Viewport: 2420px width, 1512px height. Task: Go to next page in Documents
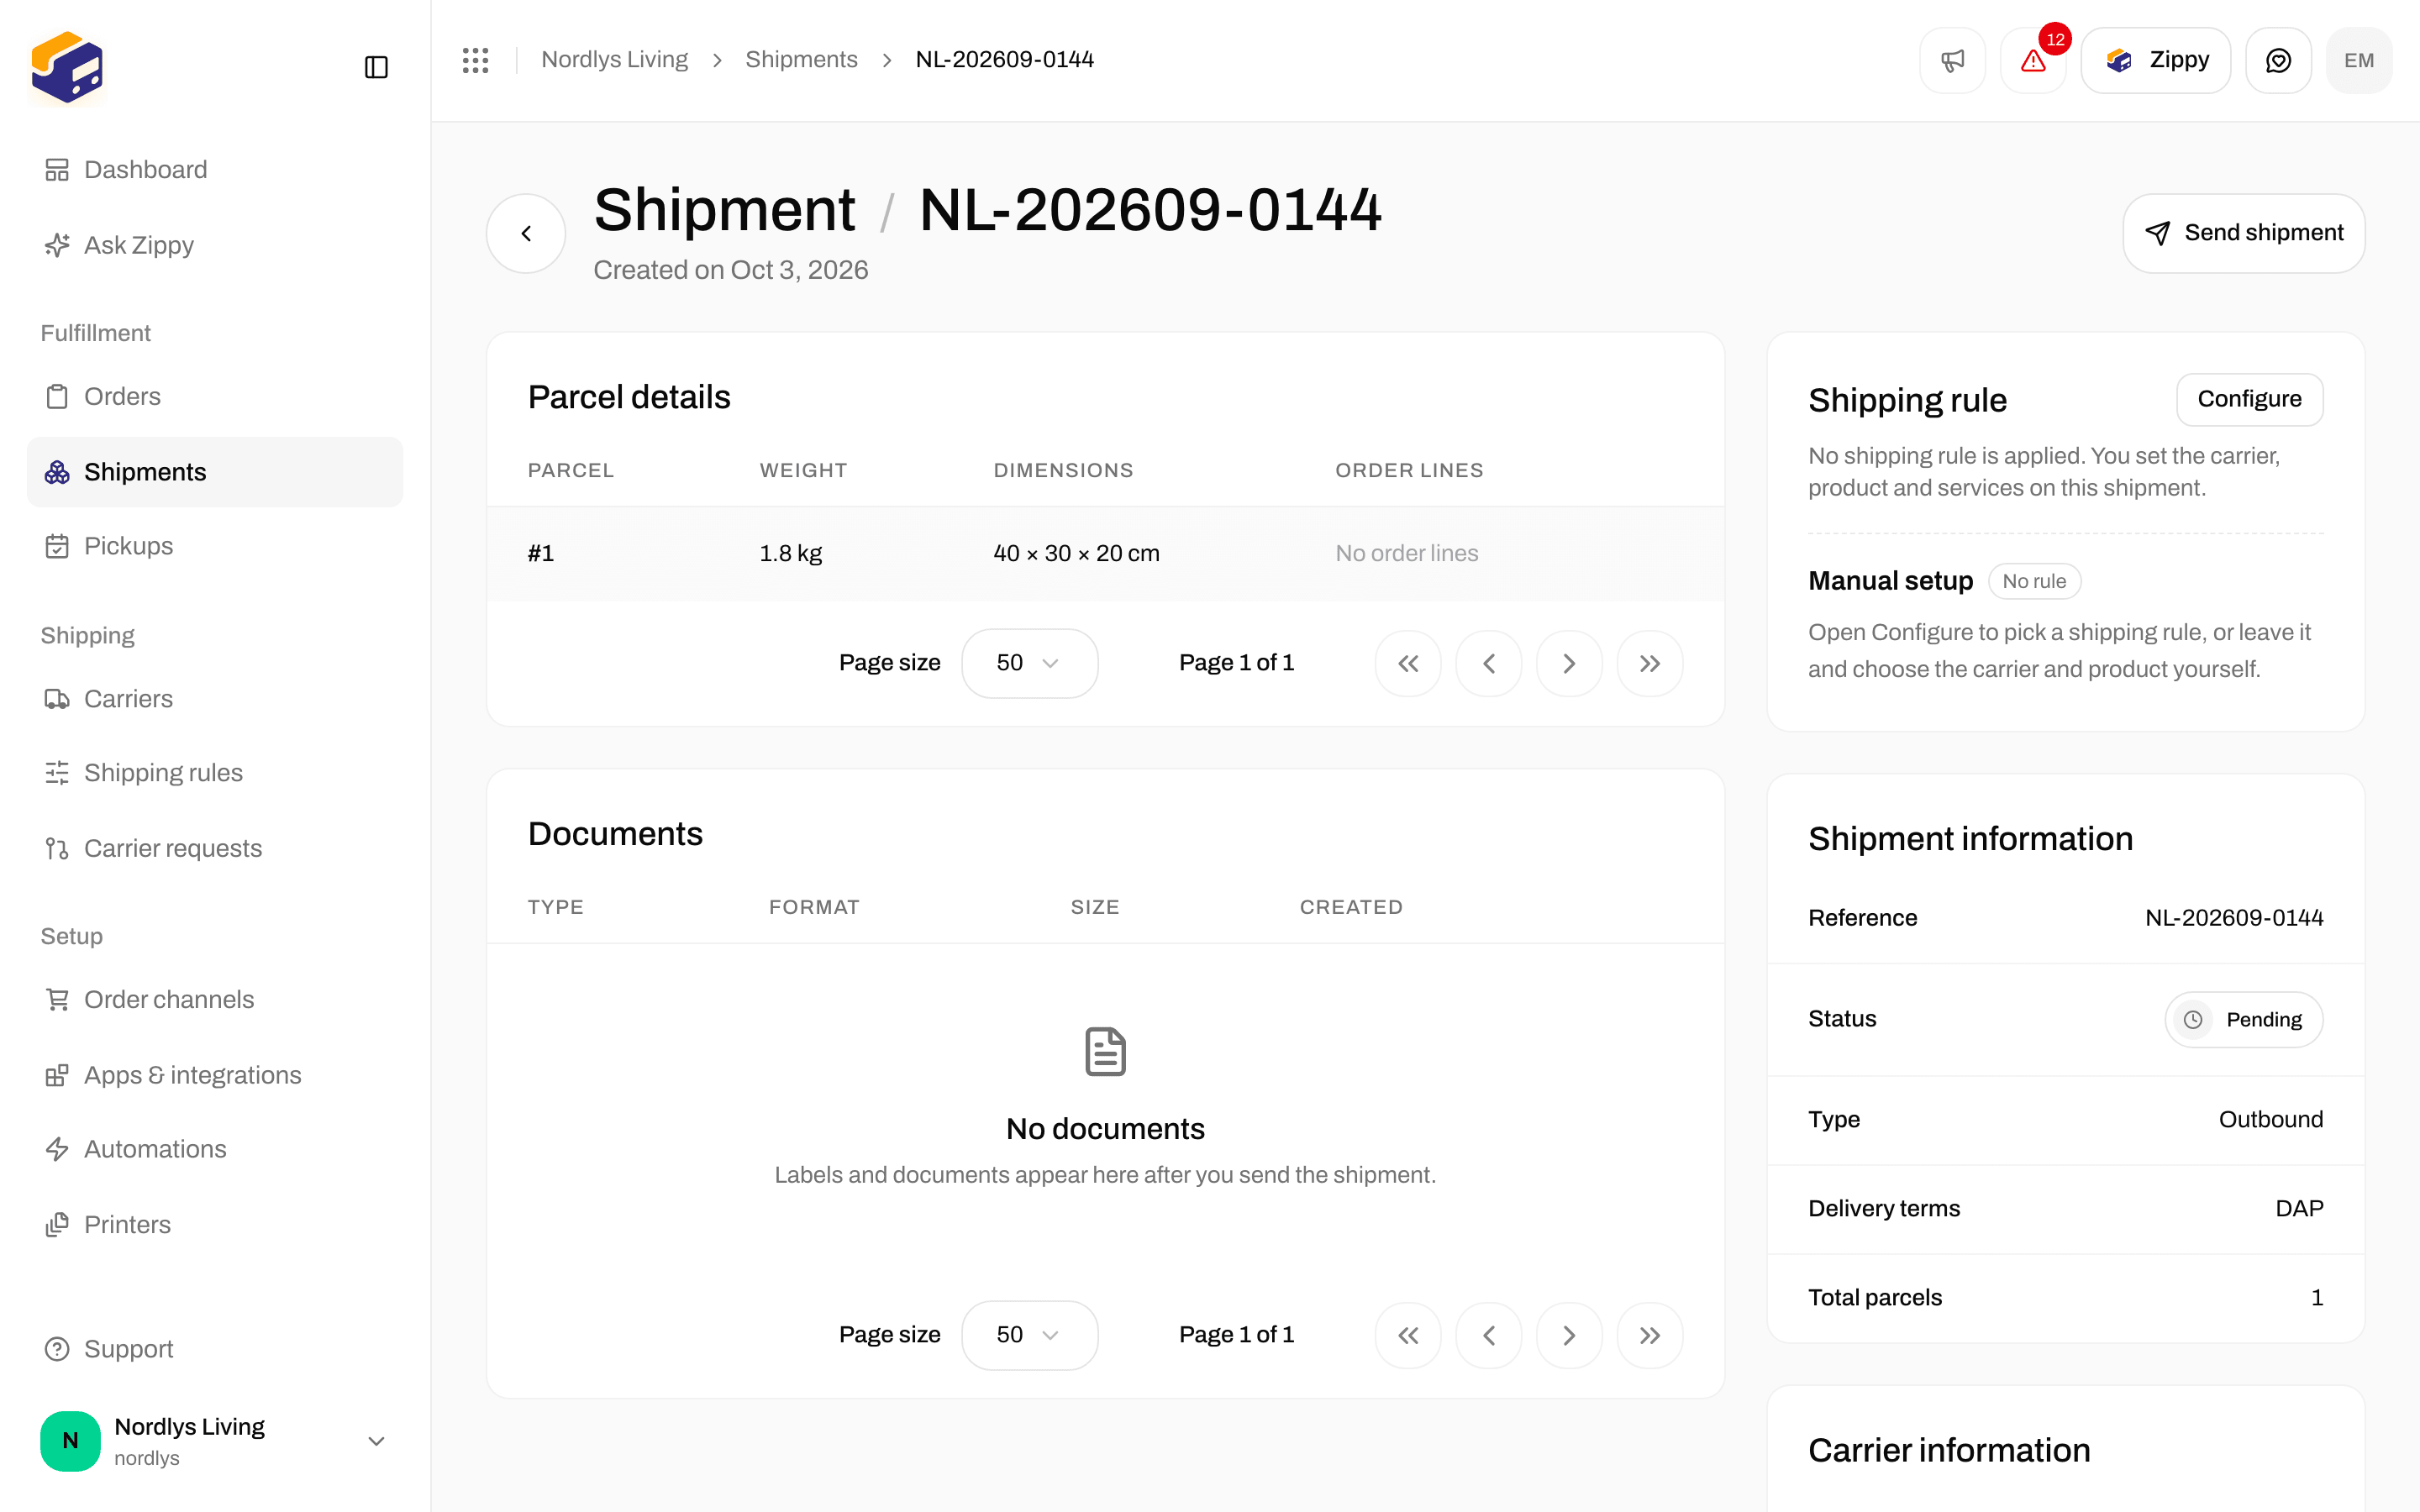pos(1569,1335)
